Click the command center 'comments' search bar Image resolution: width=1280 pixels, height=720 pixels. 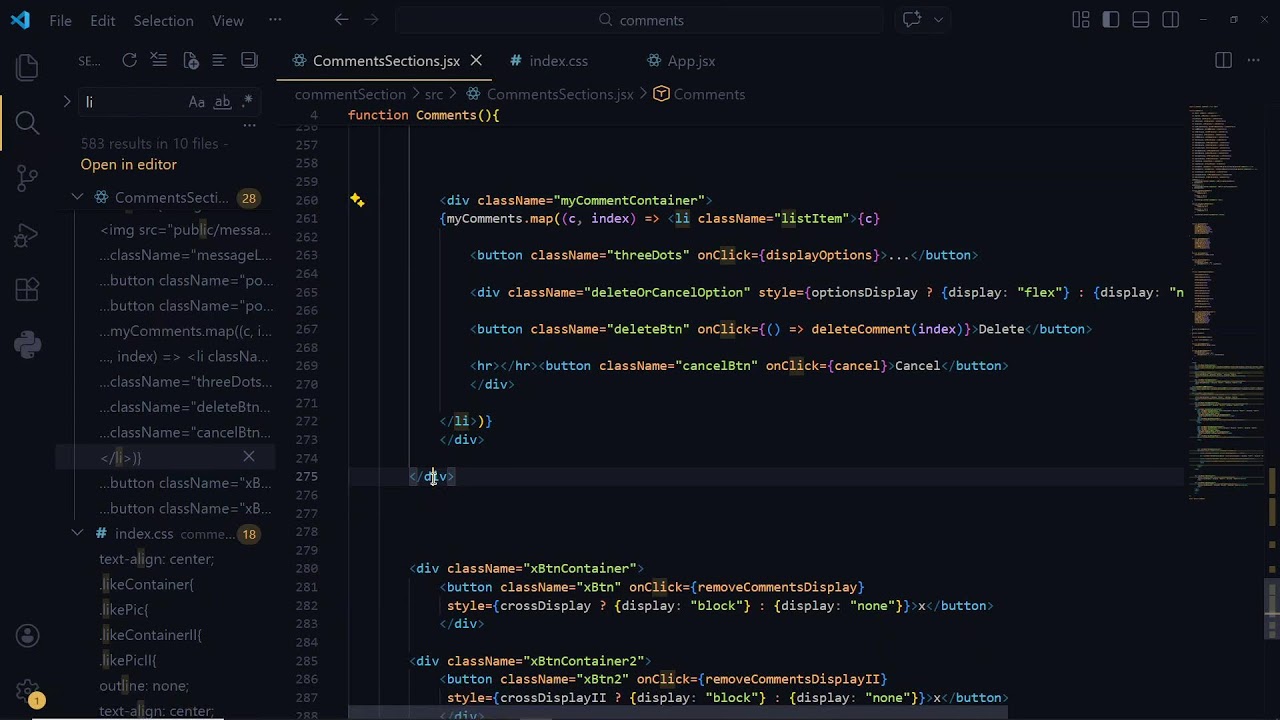click(x=640, y=20)
